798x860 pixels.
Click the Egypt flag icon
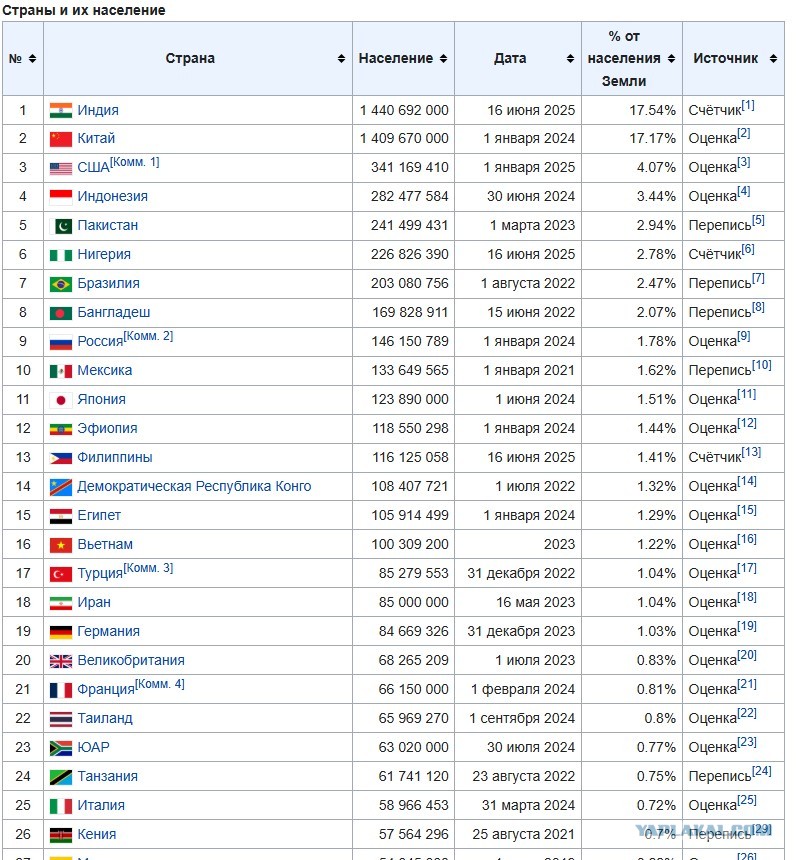tap(60, 516)
